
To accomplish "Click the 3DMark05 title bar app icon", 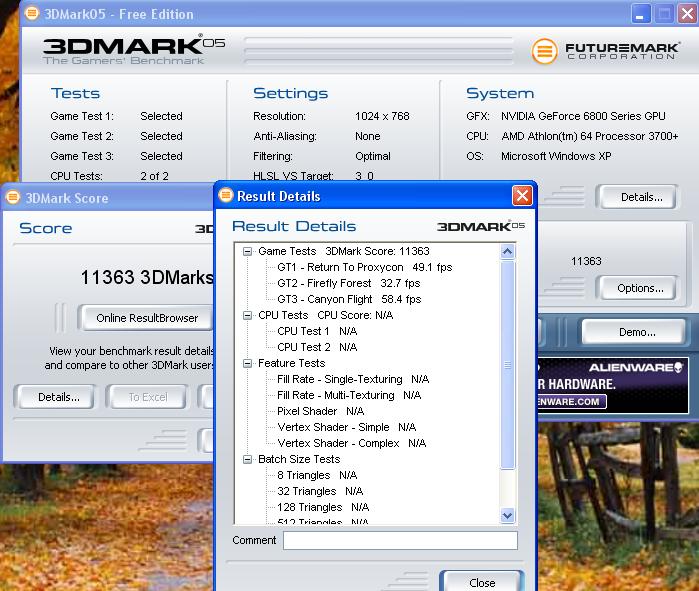I will [32, 13].
